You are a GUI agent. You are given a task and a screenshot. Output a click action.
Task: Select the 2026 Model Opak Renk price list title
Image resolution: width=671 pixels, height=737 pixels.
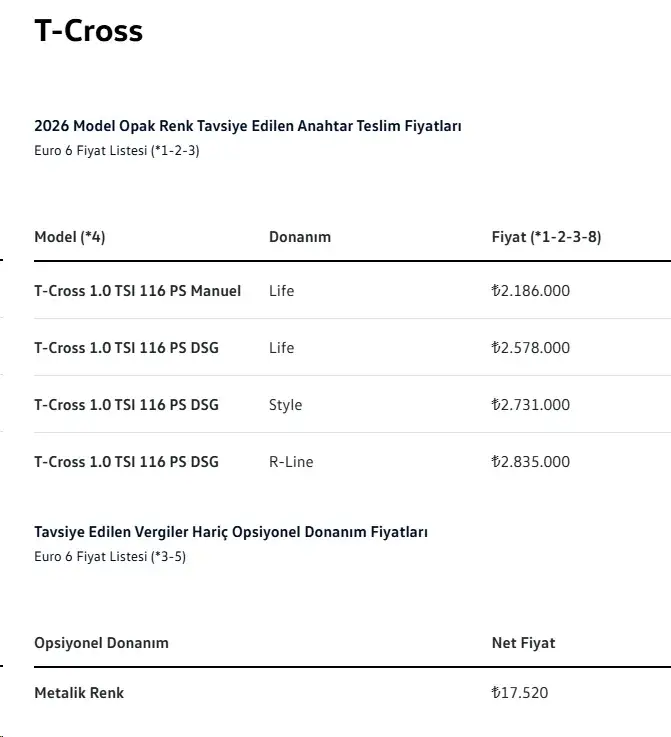(248, 126)
